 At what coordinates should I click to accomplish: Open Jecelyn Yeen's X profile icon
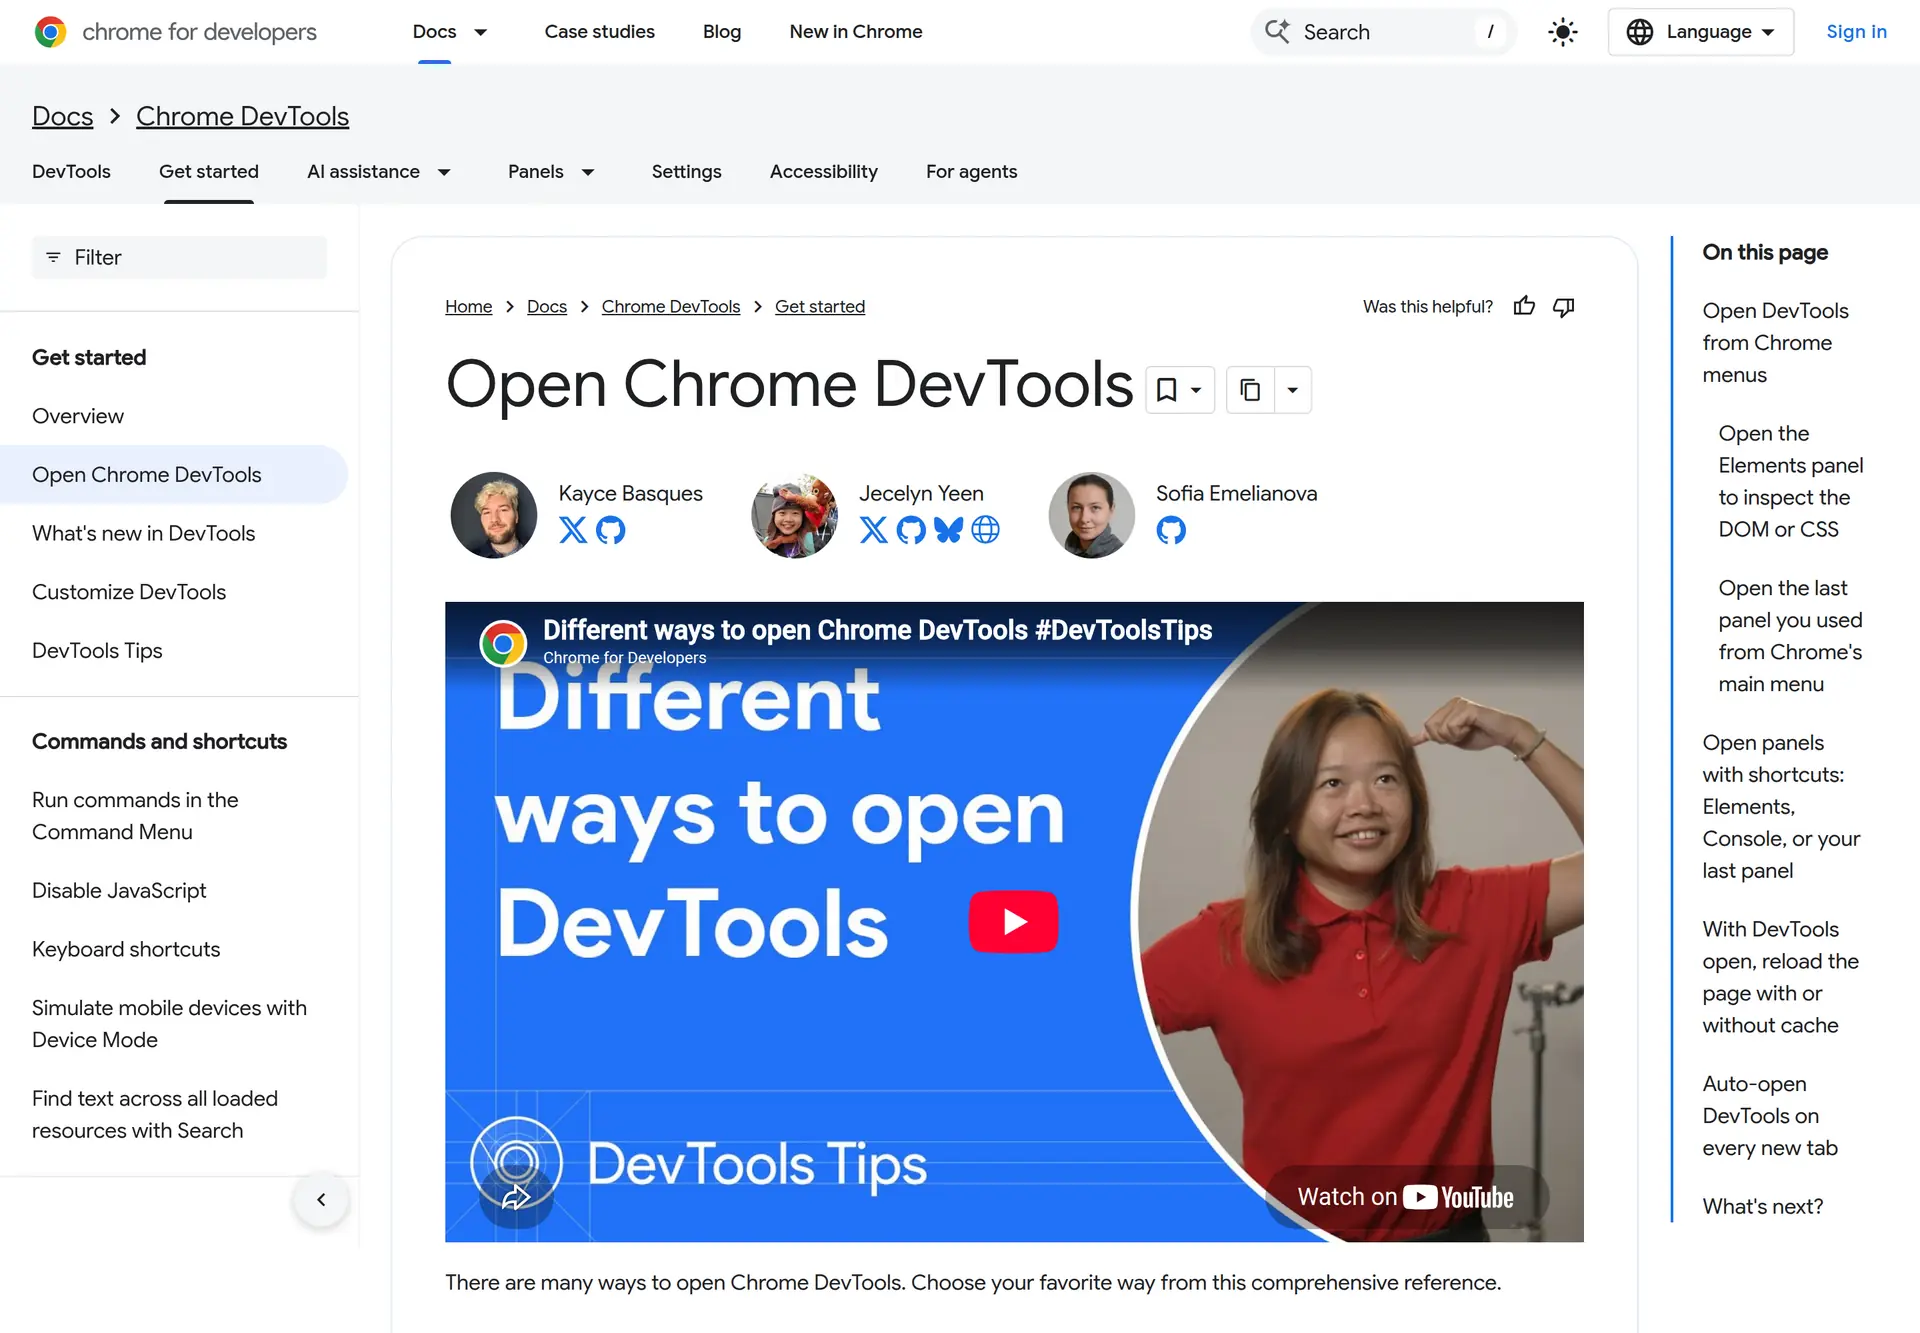point(873,530)
